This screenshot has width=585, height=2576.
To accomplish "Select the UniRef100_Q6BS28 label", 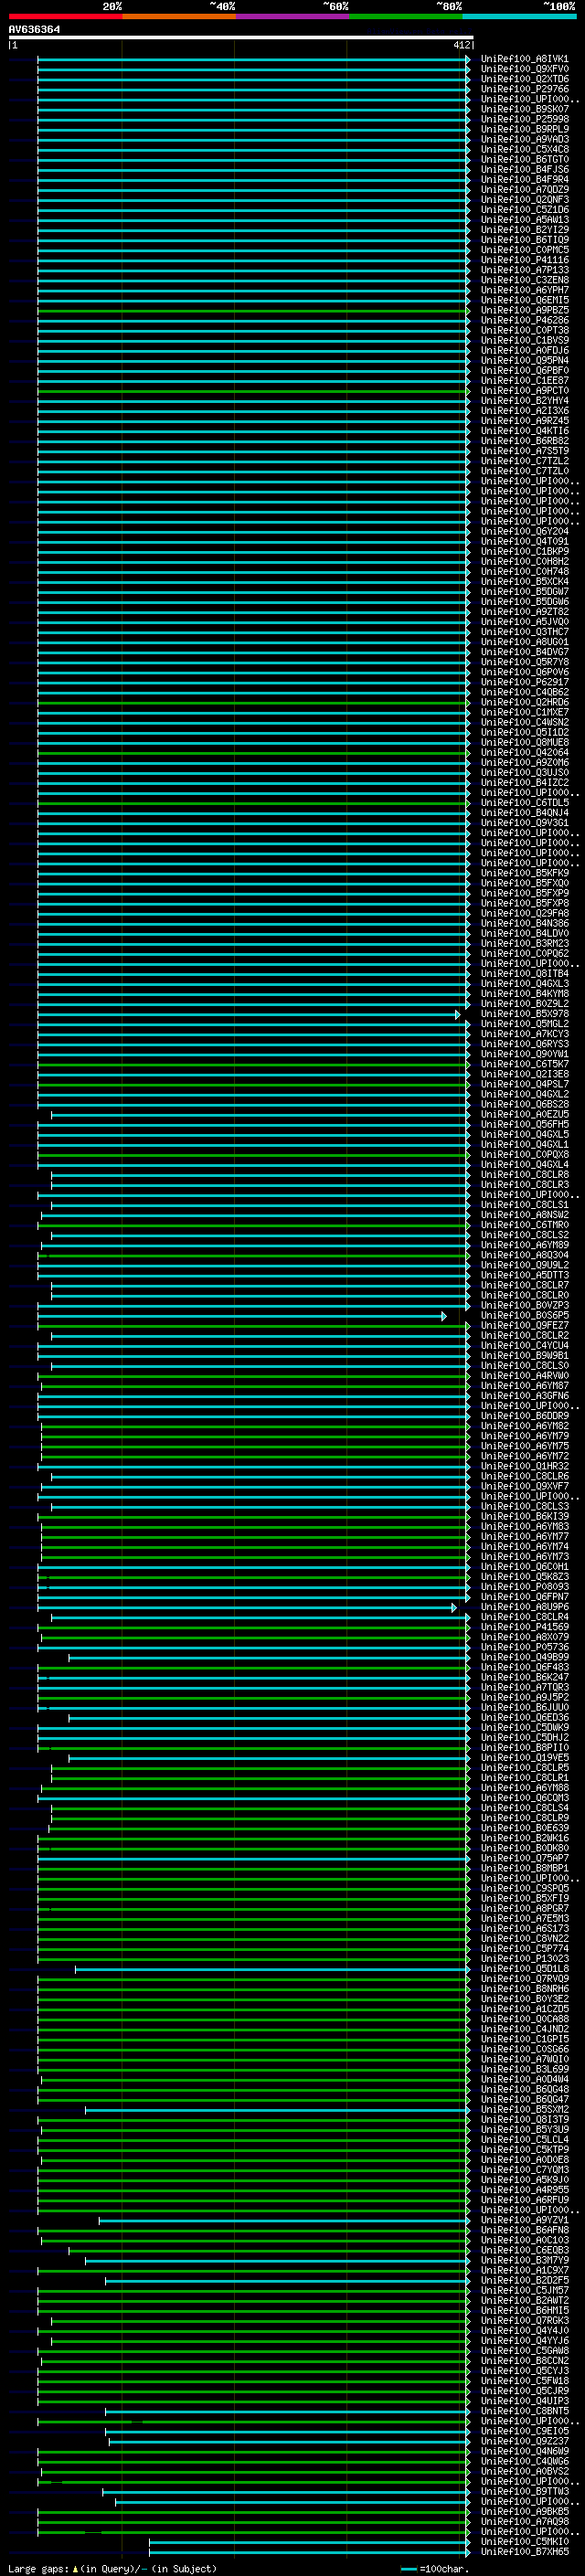I will (x=524, y=1104).
